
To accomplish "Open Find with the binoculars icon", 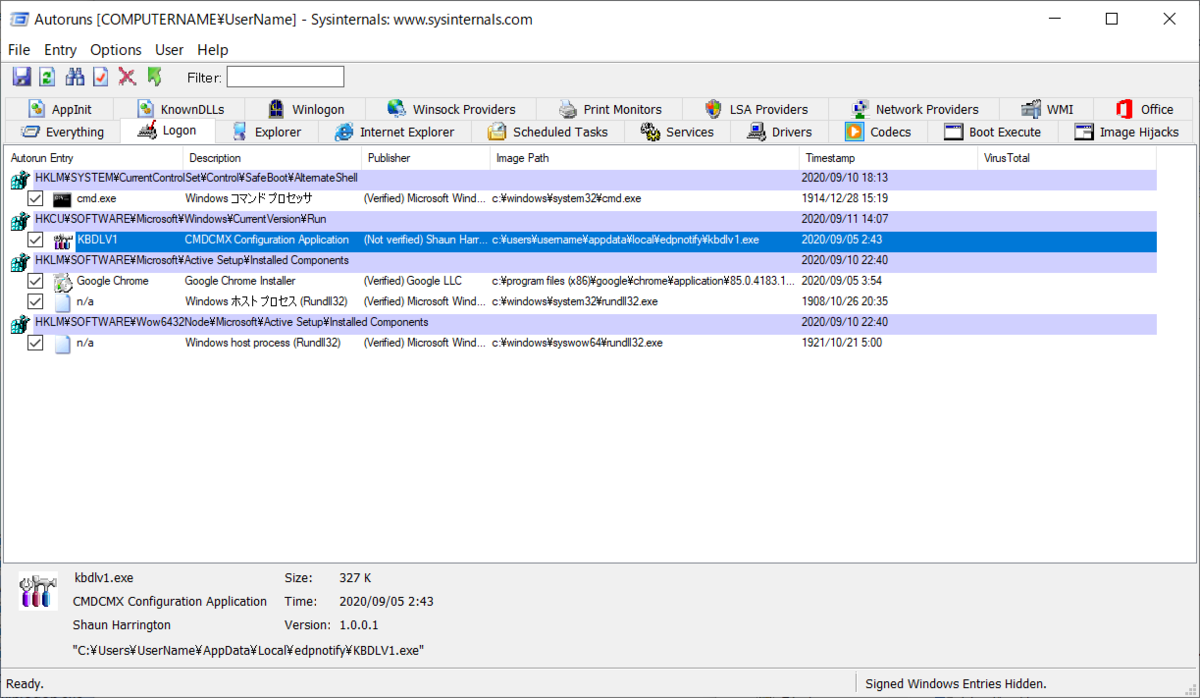I will tap(75, 77).
